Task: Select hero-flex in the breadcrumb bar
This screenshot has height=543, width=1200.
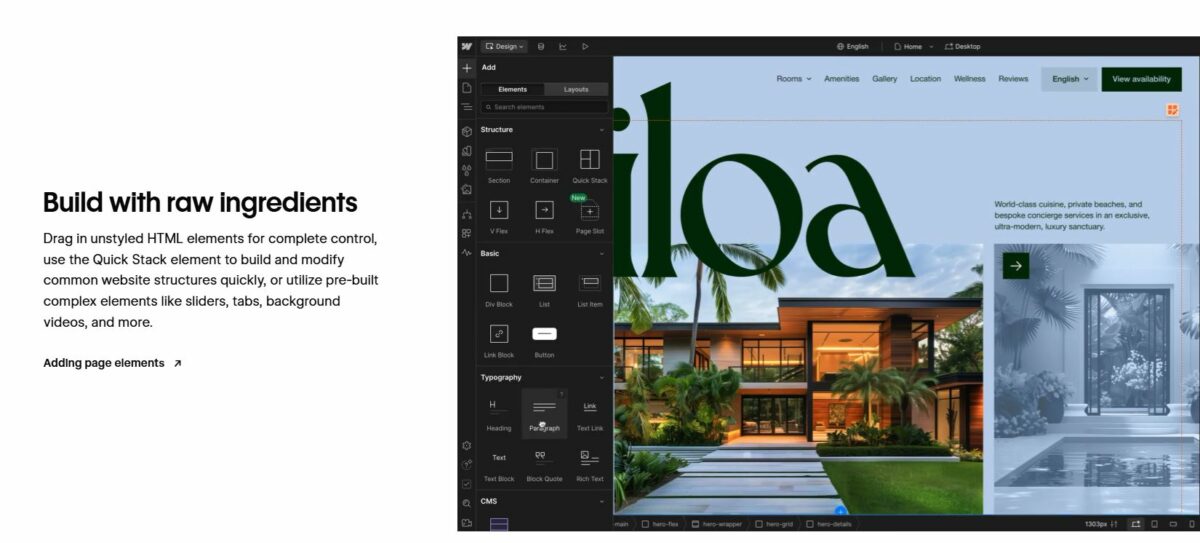Action: [661, 524]
